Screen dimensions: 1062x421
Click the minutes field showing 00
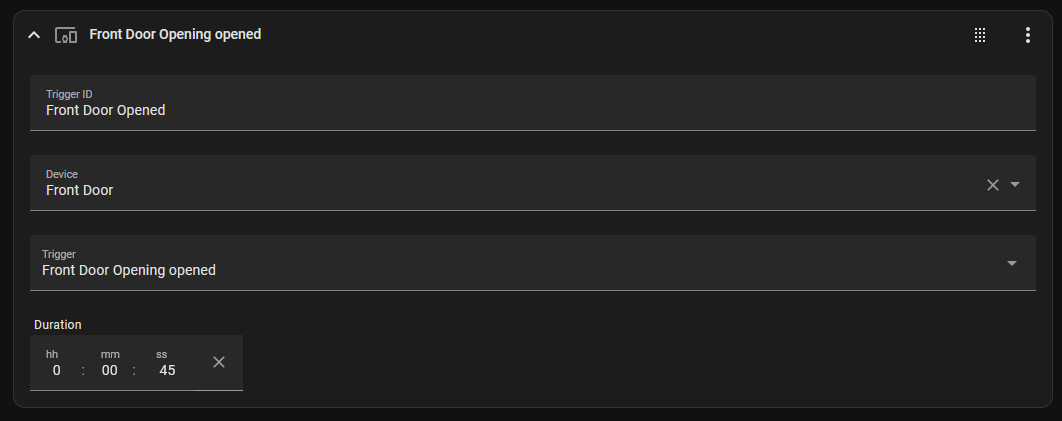tap(109, 370)
